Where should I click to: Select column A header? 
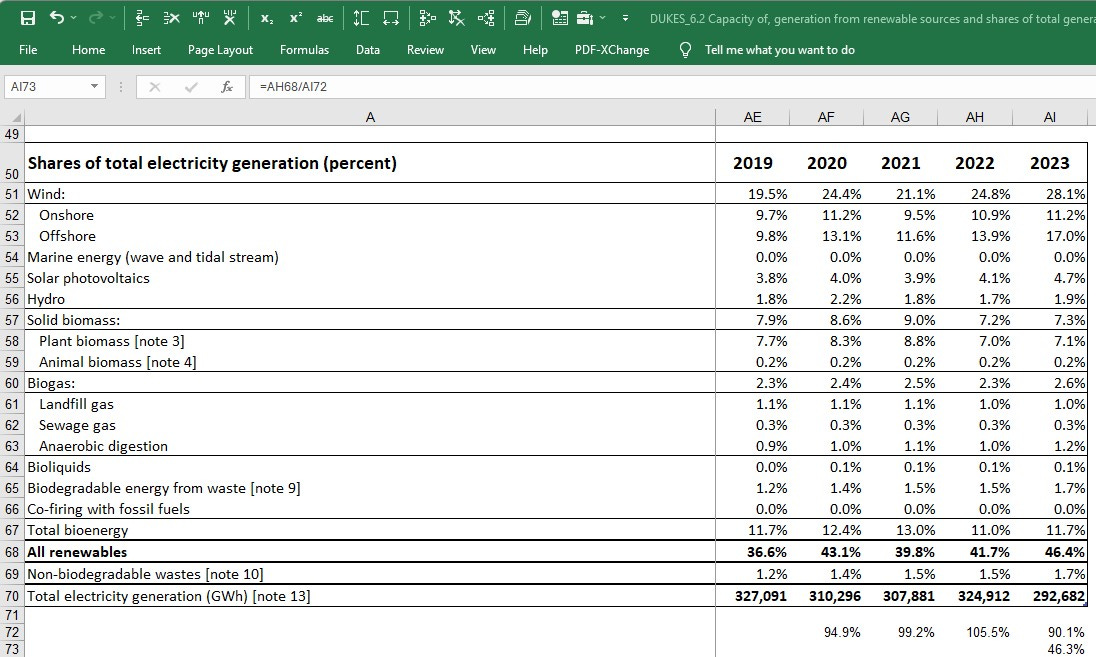click(x=370, y=117)
